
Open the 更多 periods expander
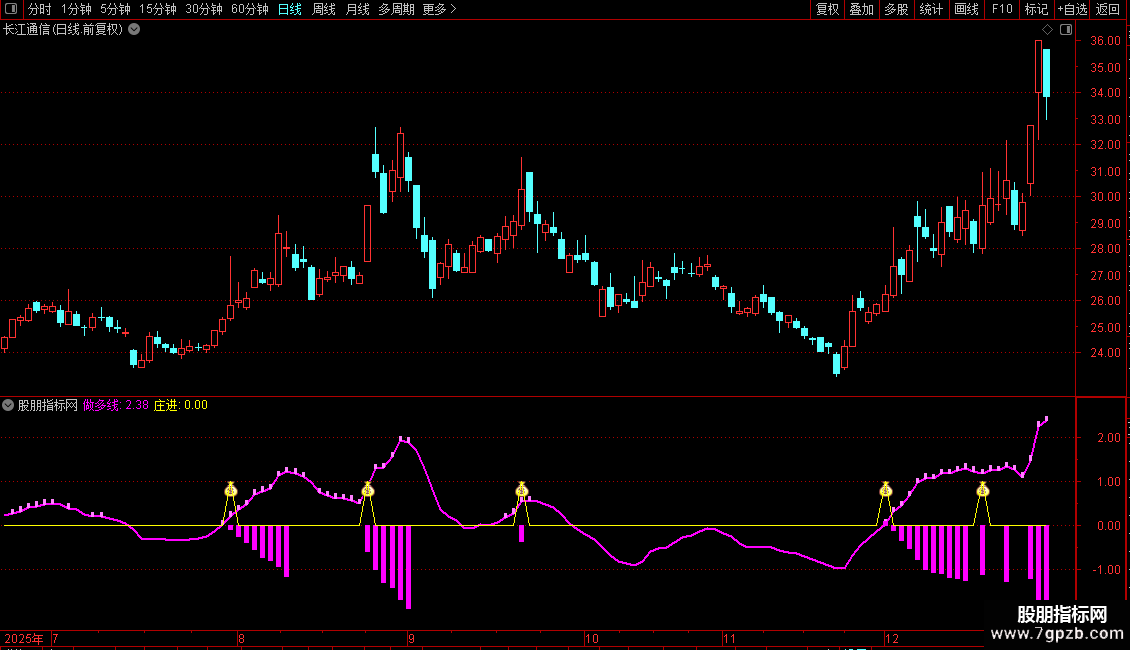click(439, 10)
